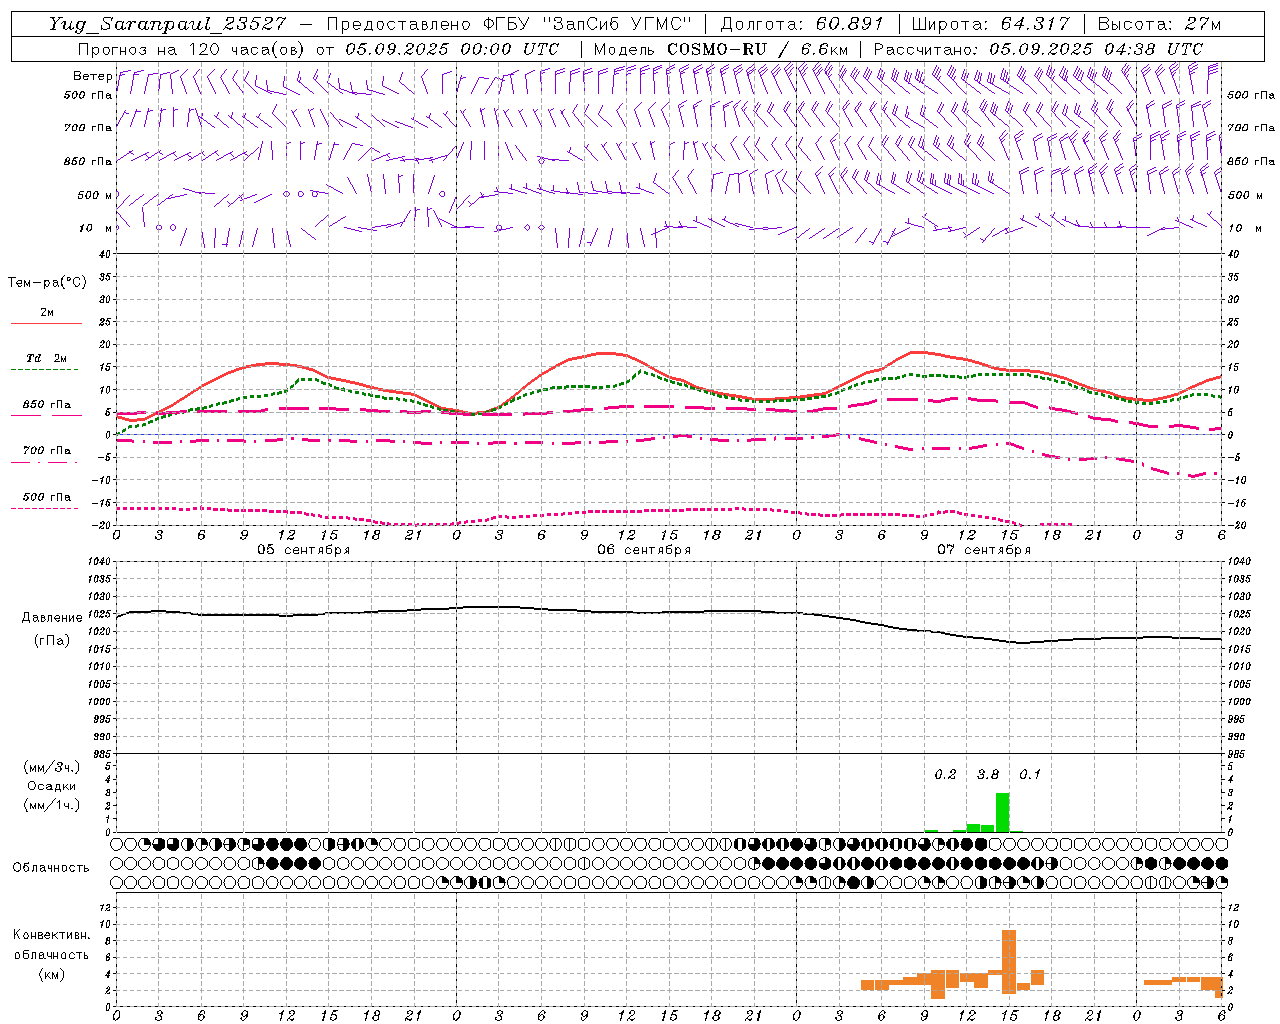Select the longitude value 60.891
1280x1024 pixels.
tap(849, 24)
